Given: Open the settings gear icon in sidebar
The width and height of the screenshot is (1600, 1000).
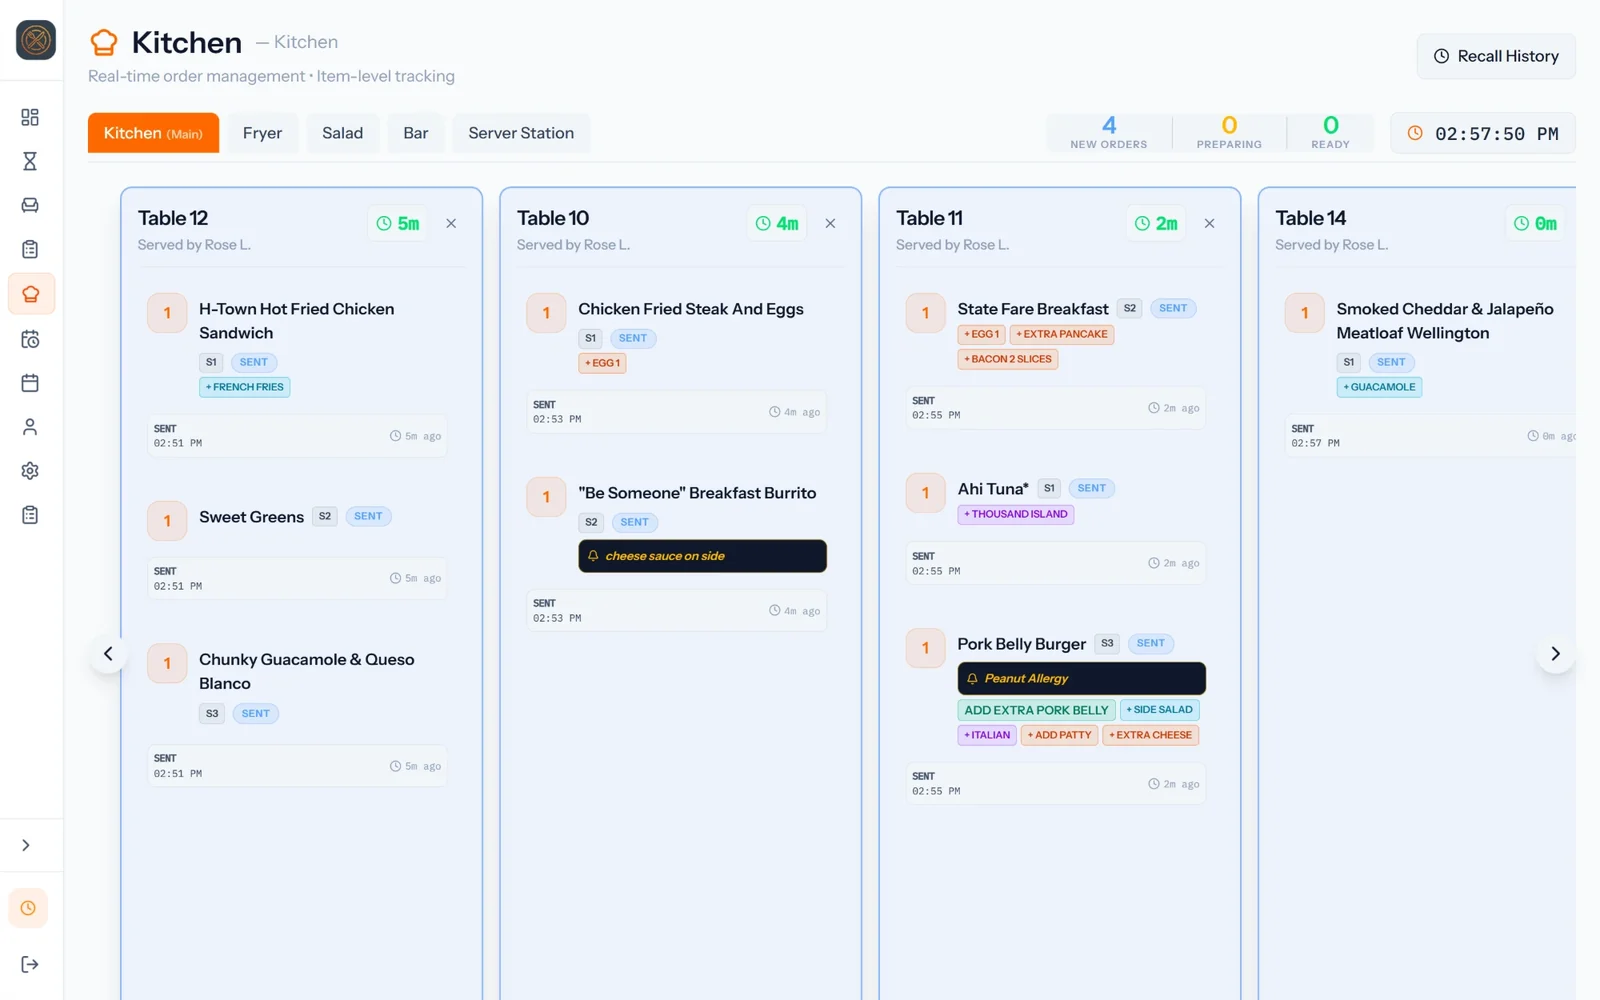Looking at the screenshot, I should coord(30,471).
